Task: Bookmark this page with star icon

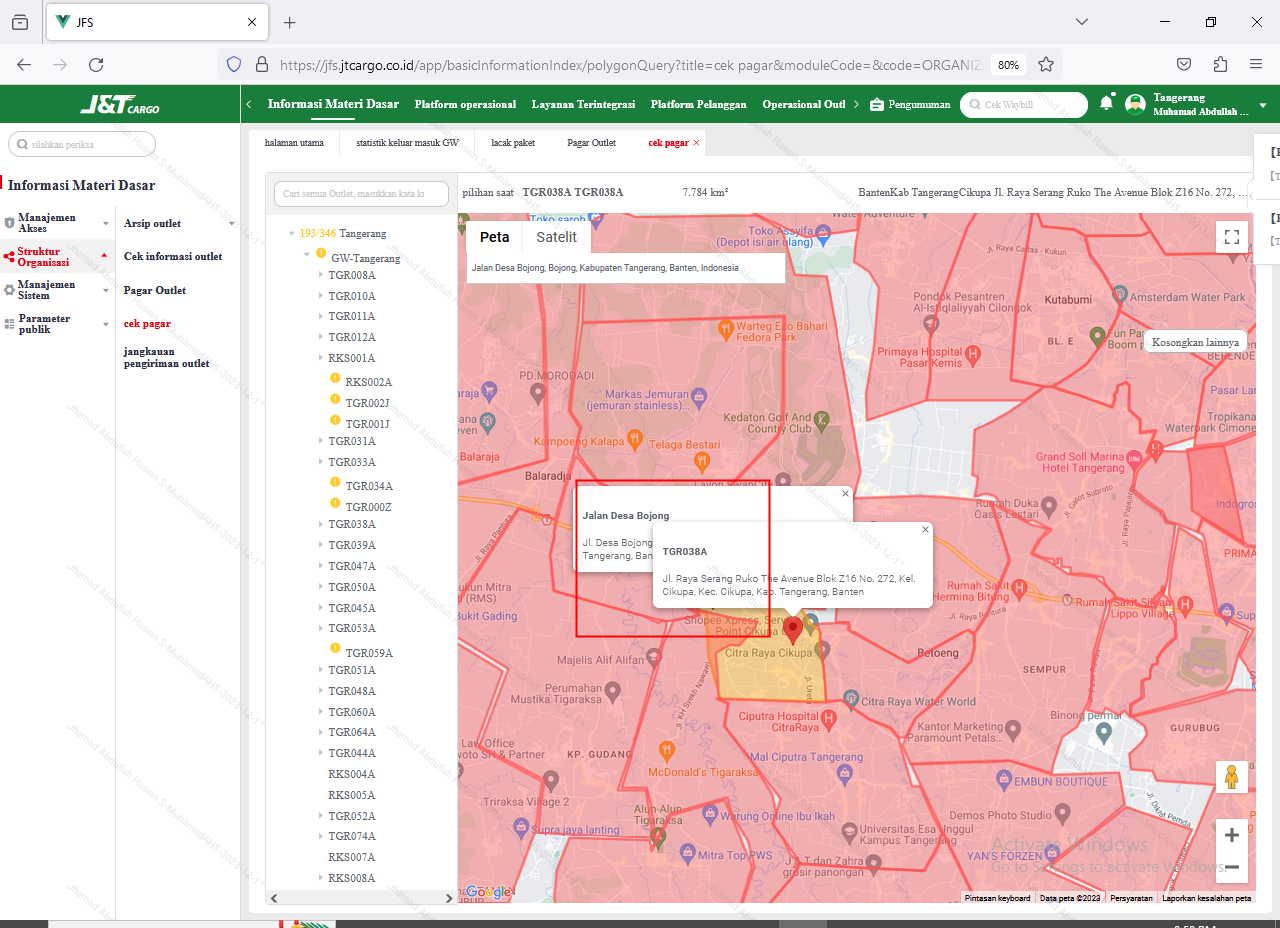Action: (1046, 64)
